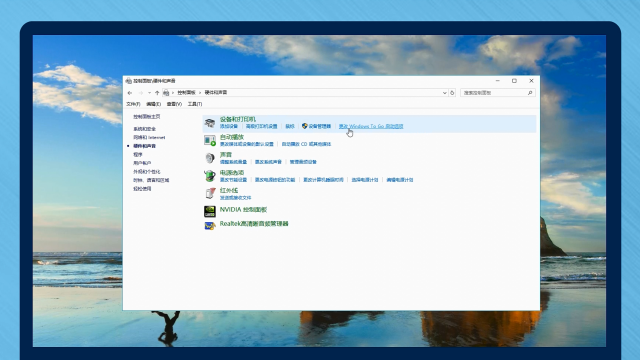Select 轻松使用 in sidebar

(x=142, y=189)
